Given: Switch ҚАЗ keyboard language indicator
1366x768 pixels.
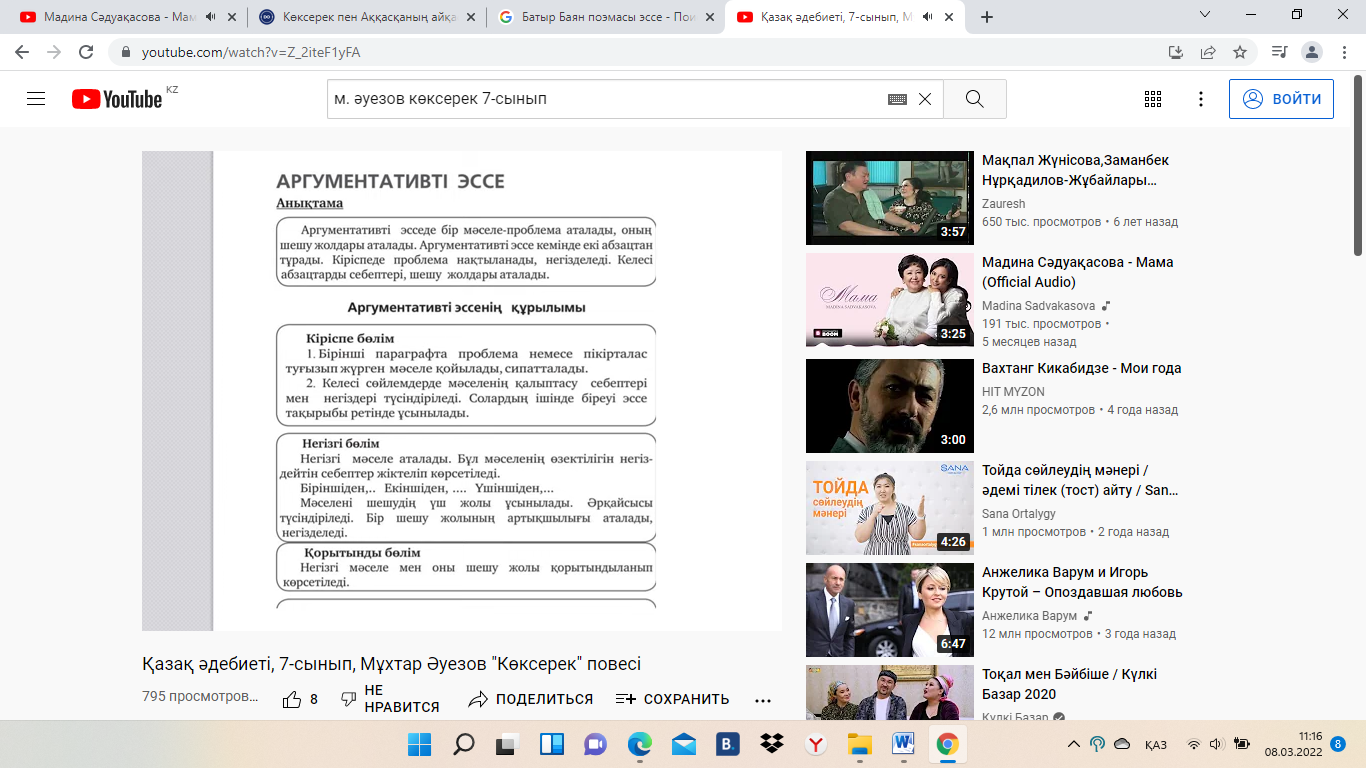Looking at the screenshot, I should click(x=1157, y=745).
